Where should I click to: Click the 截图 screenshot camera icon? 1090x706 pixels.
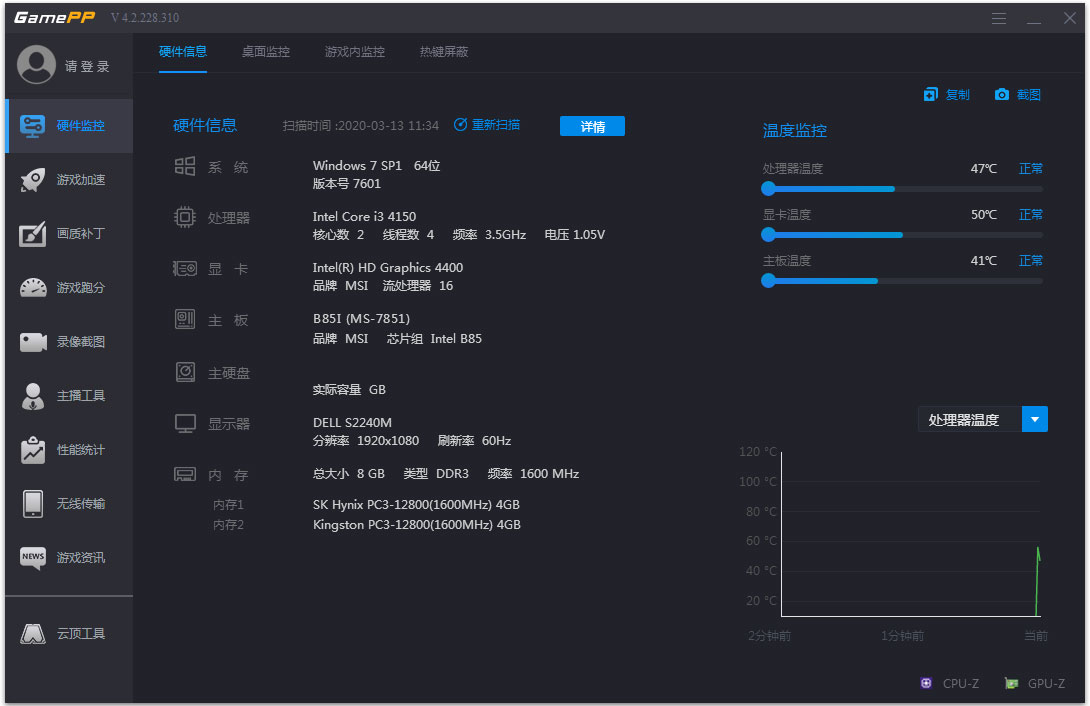1002,95
